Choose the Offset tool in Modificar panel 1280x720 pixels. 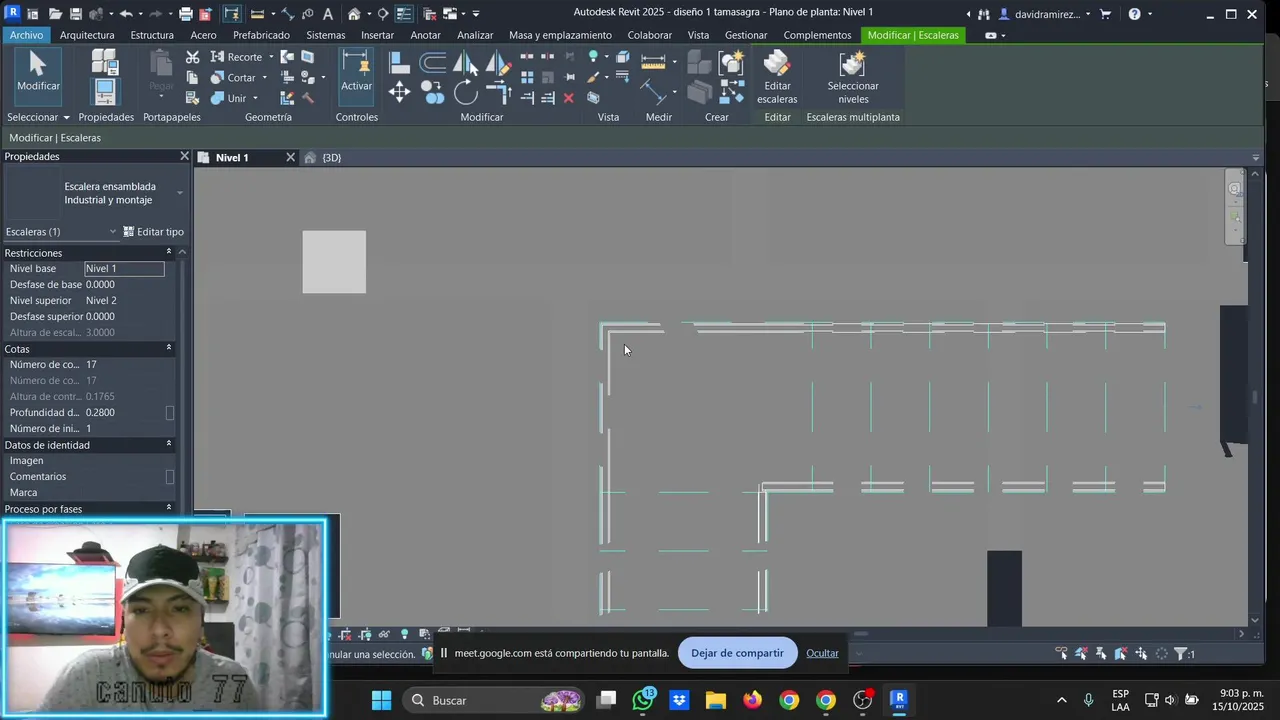433,63
